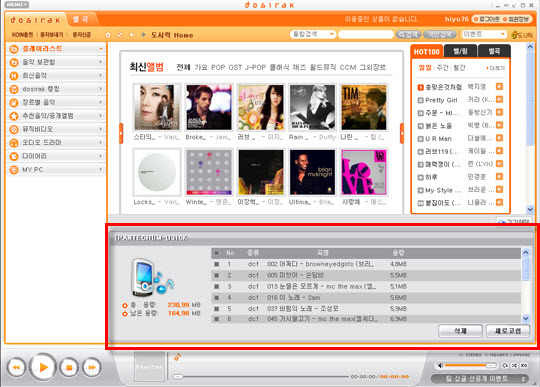The image size is (540, 387).
Task: Open the 이벤트 dropdown in toolbar
Action: (484, 34)
